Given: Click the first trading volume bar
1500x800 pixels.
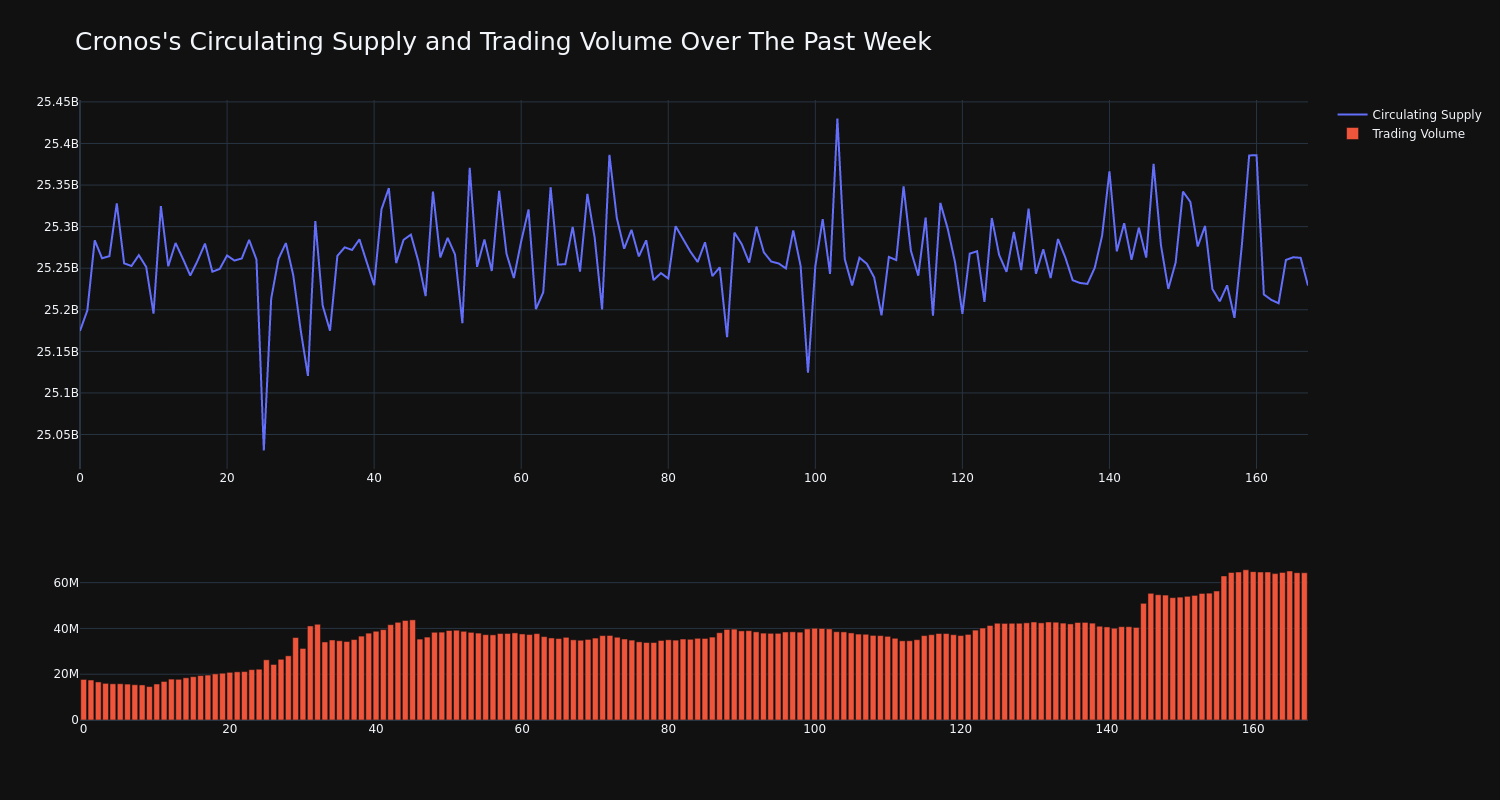Looking at the screenshot, I should [x=84, y=700].
